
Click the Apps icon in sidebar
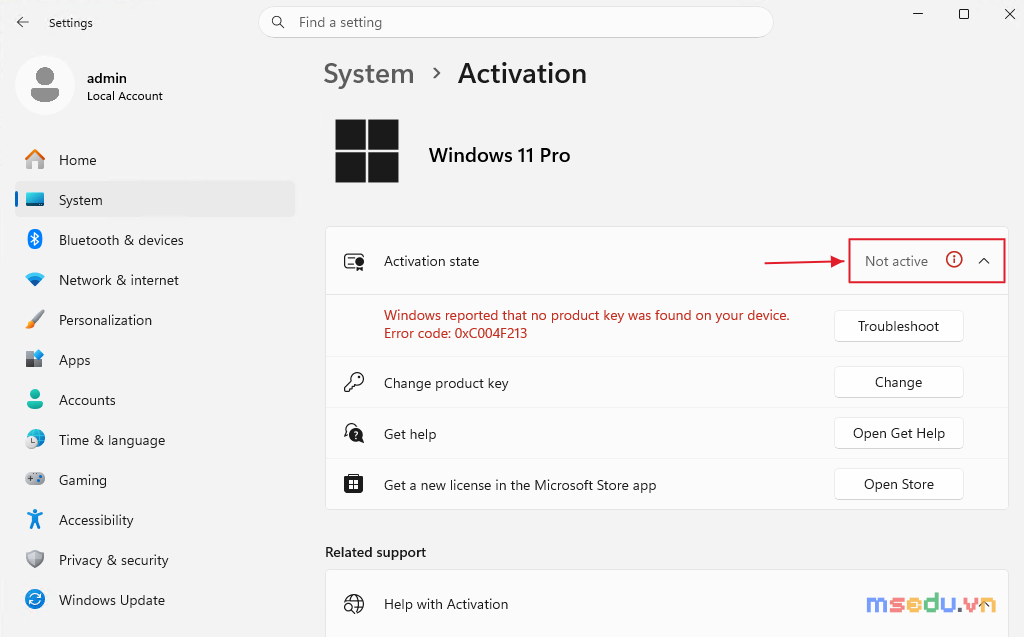point(35,359)
